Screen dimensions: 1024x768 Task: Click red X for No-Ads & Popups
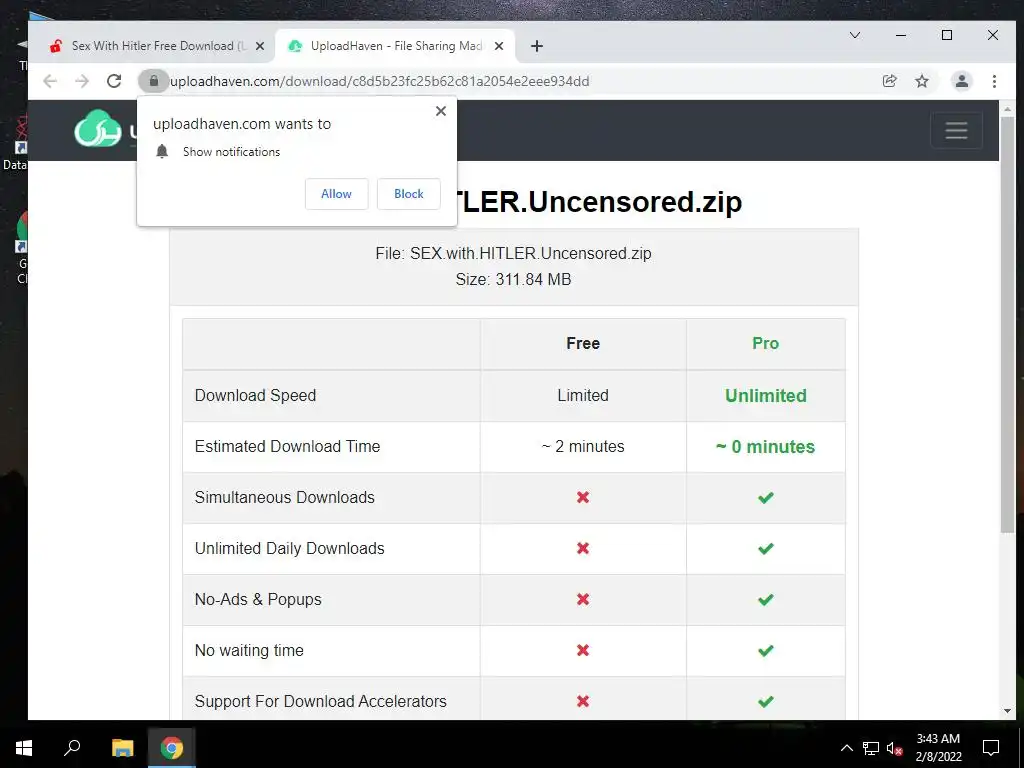(x=583, y=600)
